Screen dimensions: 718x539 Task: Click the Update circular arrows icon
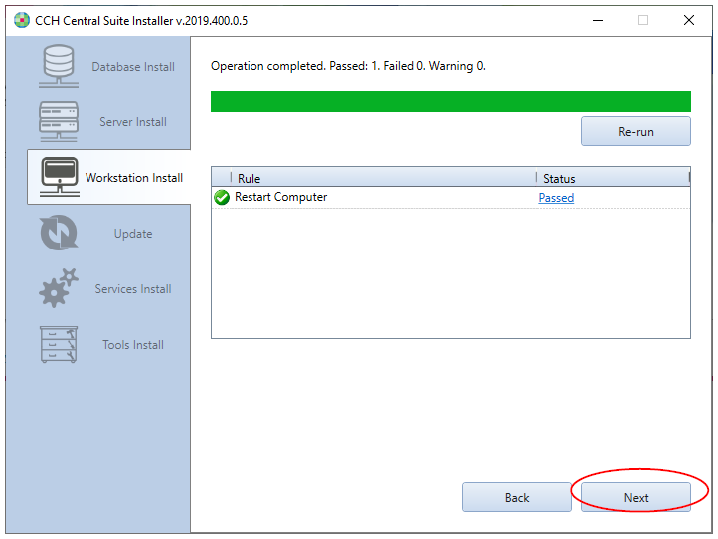point(59,233)
